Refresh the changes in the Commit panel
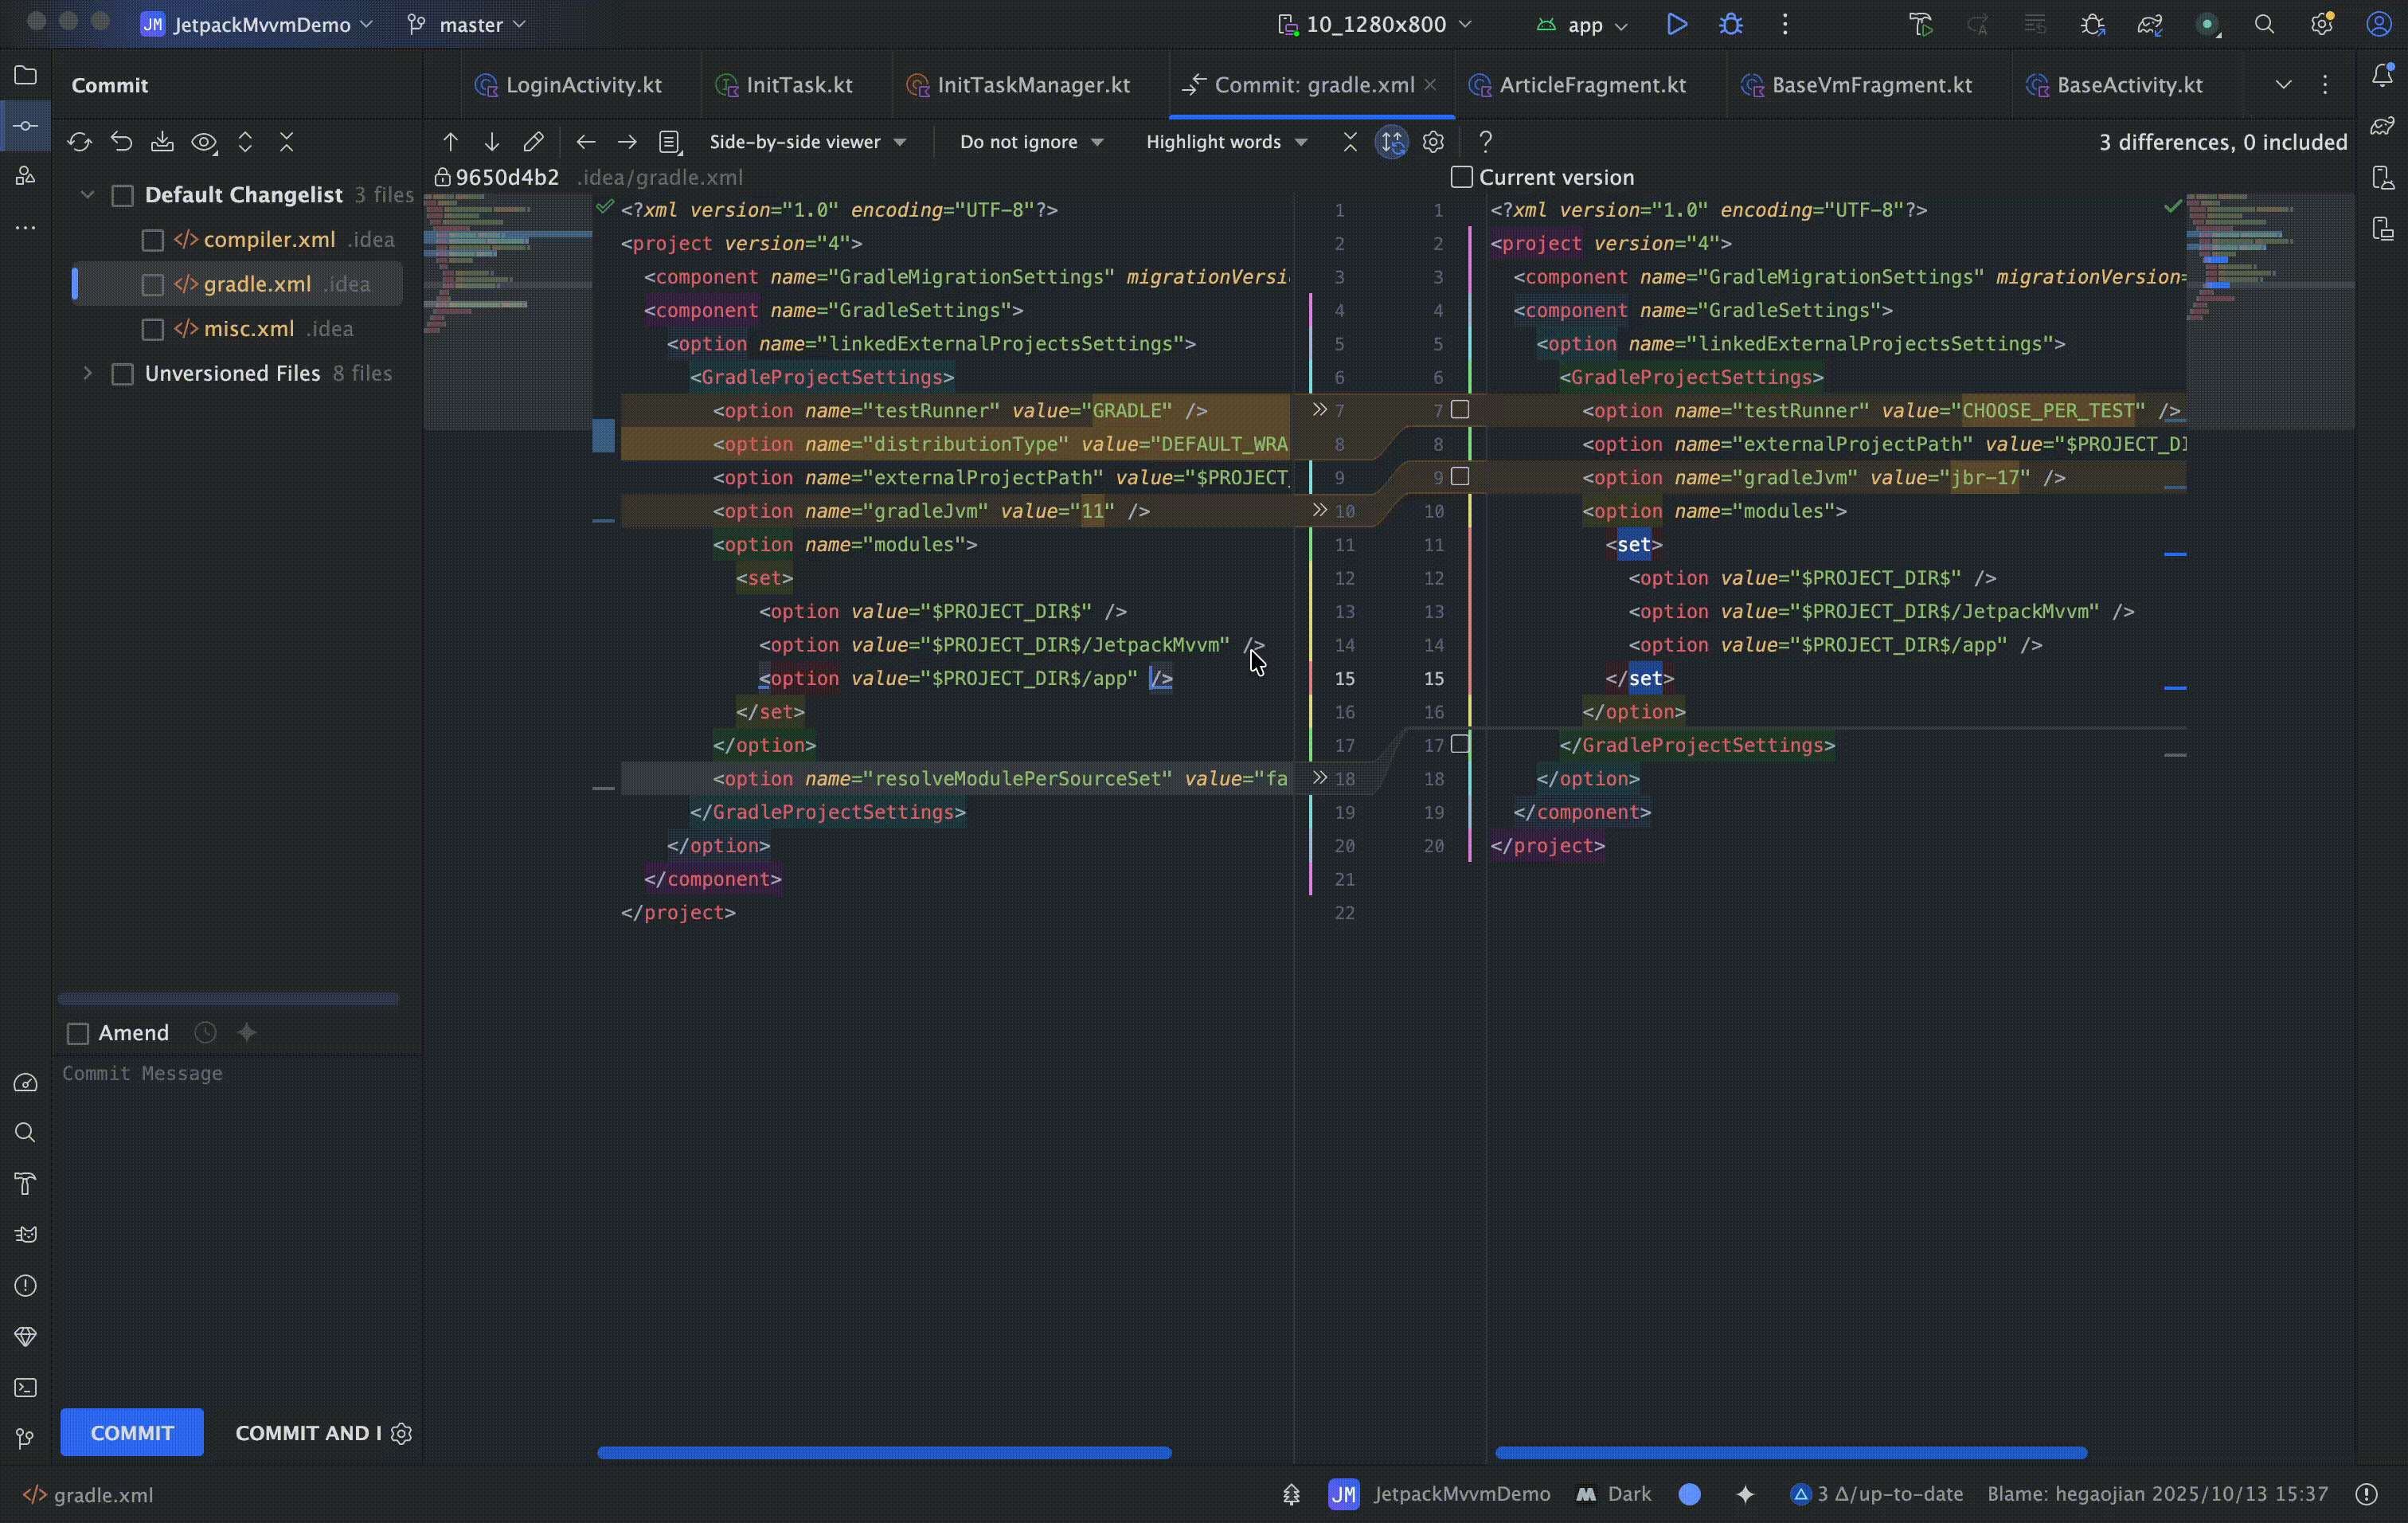 (x=79, y=142)
